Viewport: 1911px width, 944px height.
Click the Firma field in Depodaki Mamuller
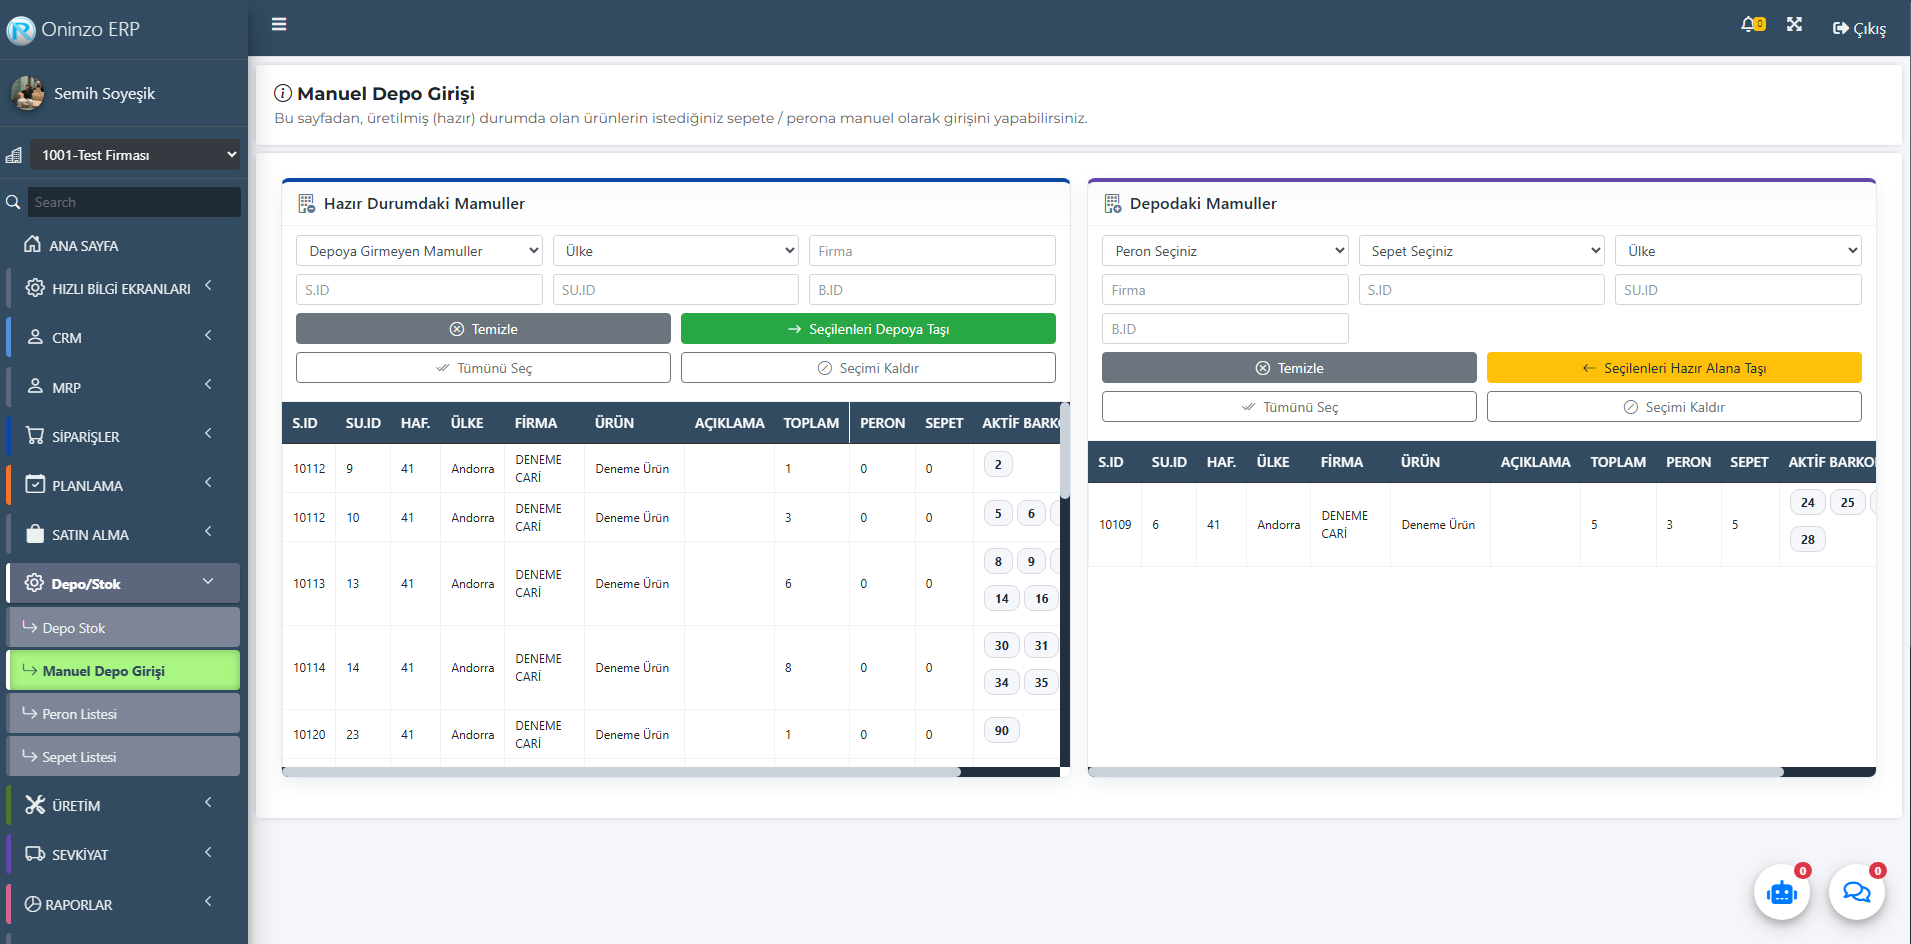[x=1224, y=290]
